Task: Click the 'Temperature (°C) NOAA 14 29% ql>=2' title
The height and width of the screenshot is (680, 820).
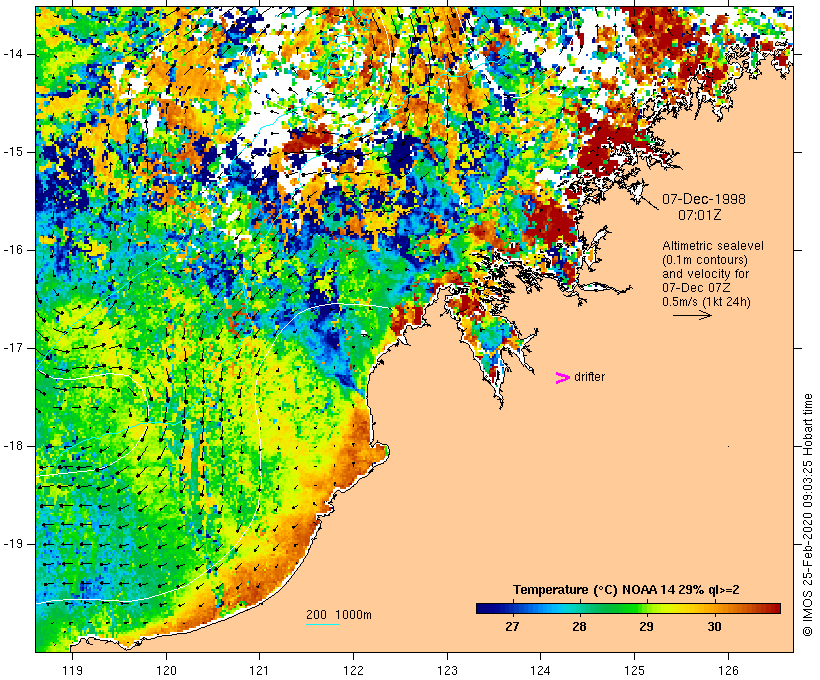Action: point(626,590)
